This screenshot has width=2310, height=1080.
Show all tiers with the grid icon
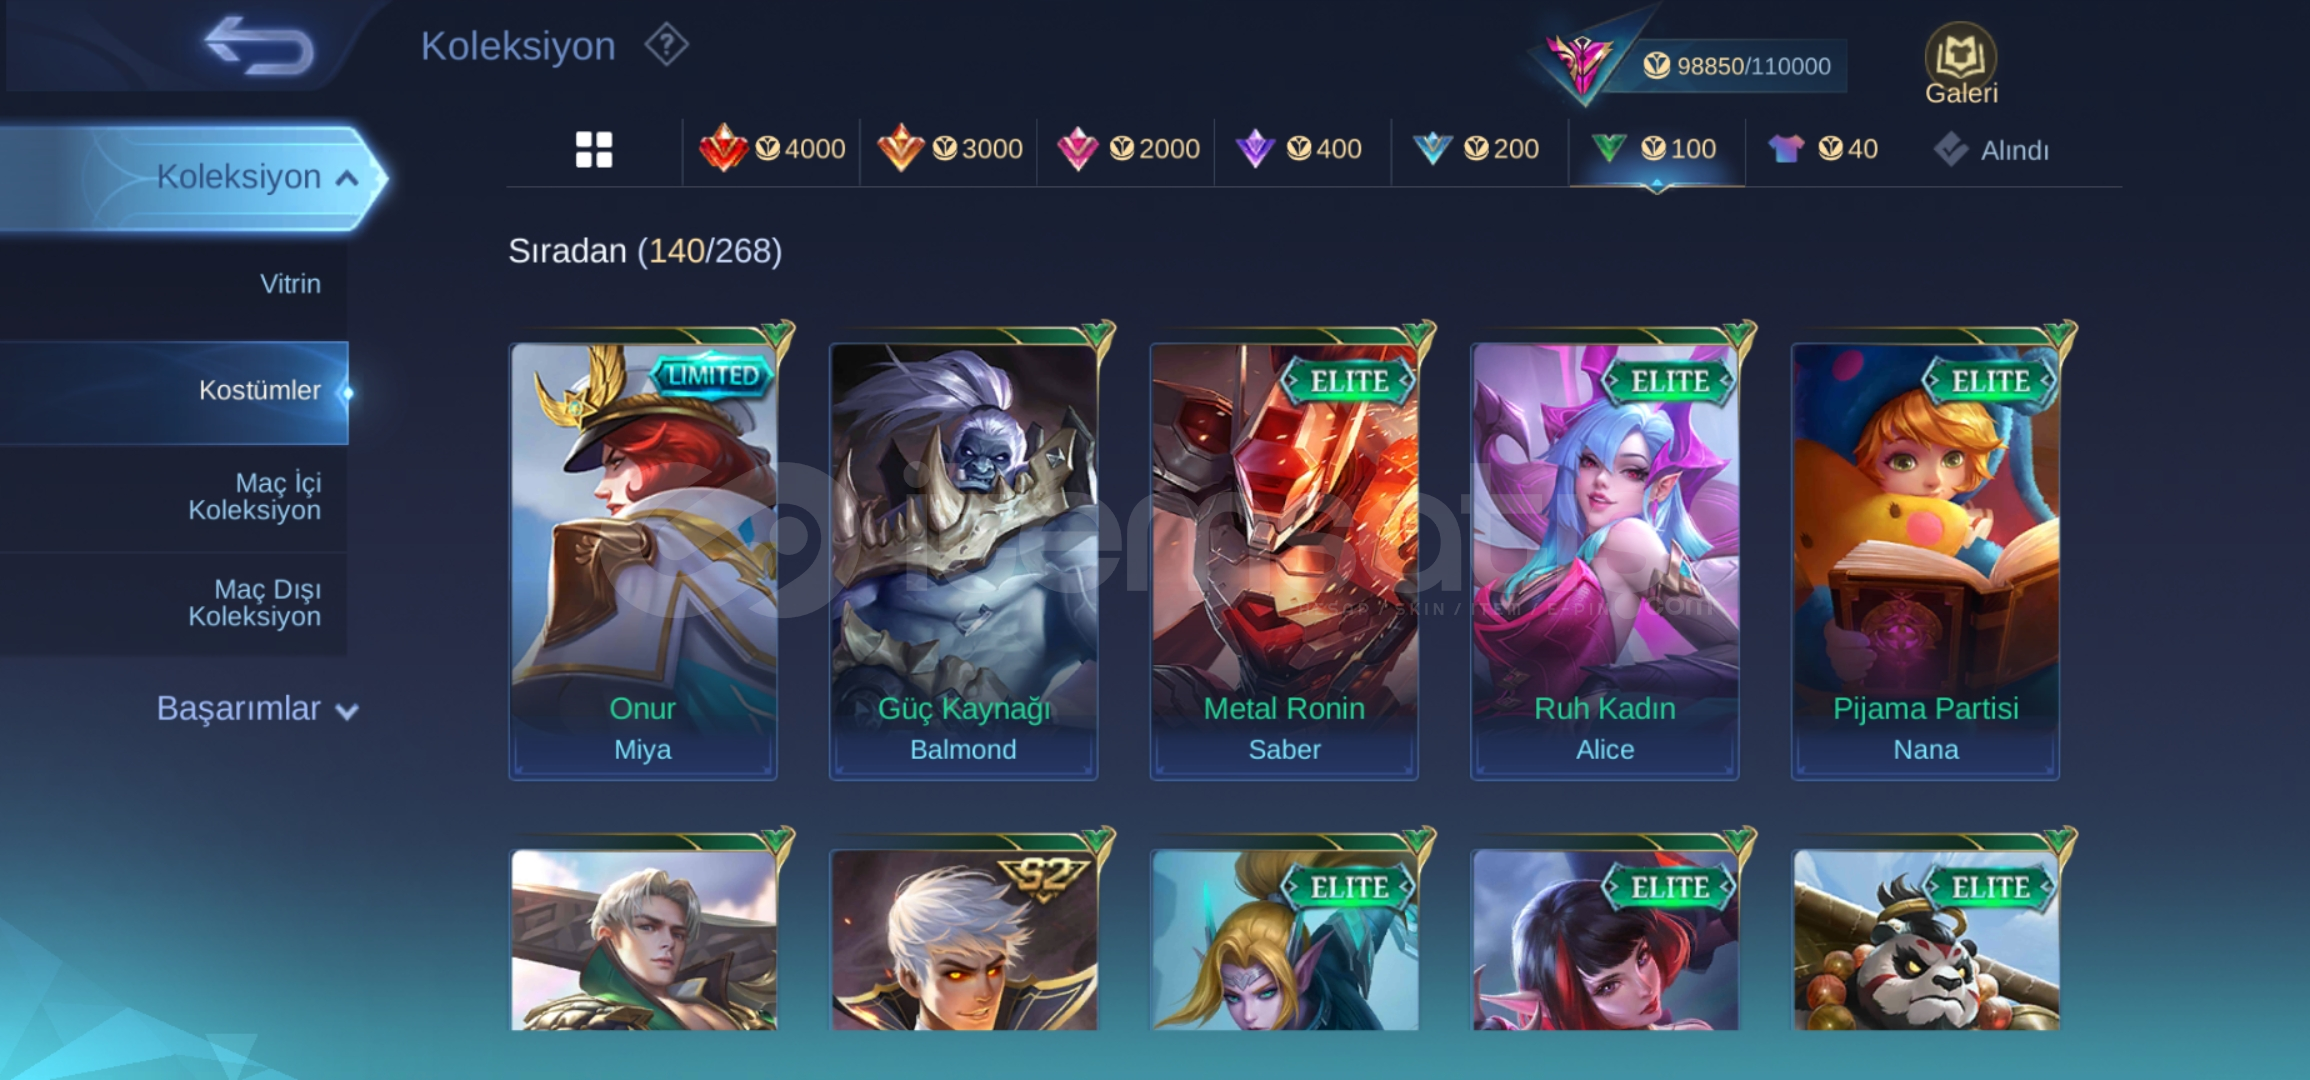click(594, 150)
